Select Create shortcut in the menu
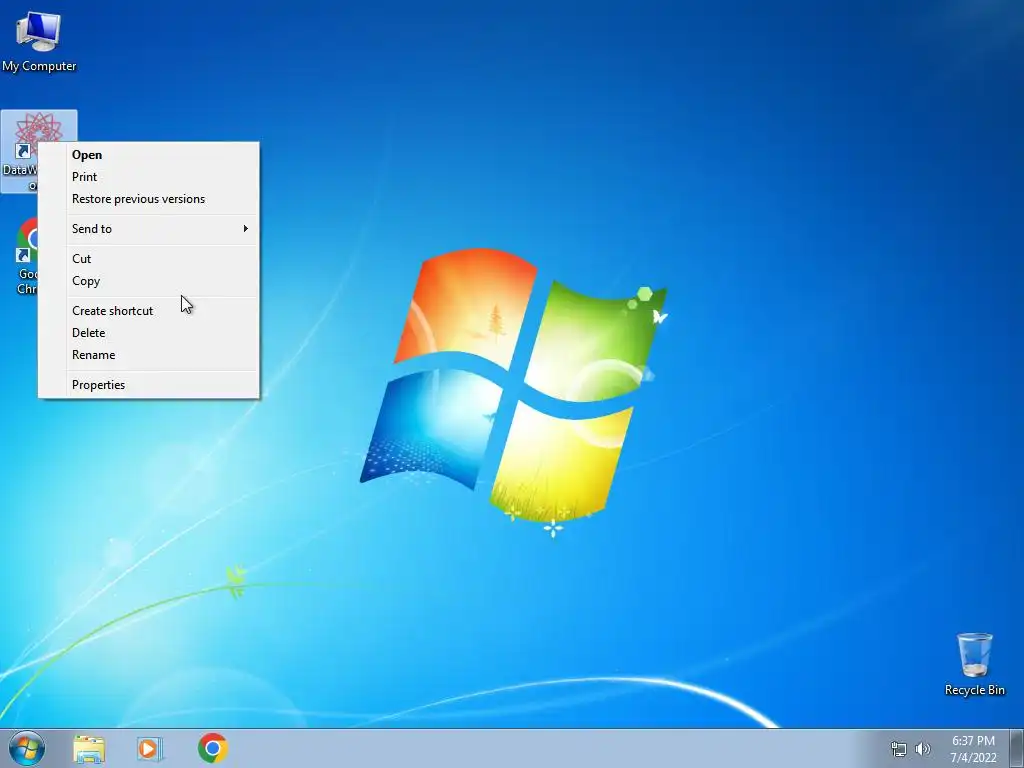 click(149, 312)
